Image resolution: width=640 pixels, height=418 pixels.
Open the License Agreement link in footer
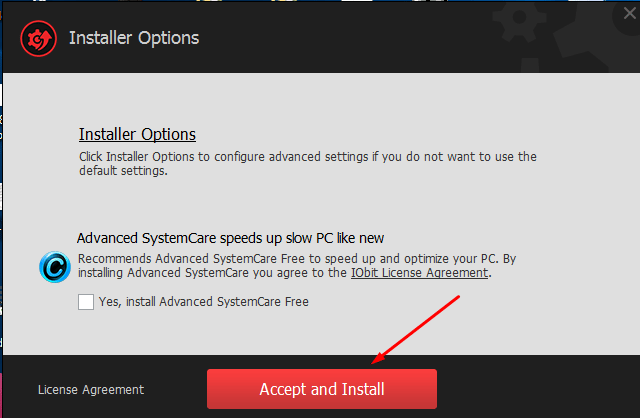pyautogui.click(x=91, y=389)
